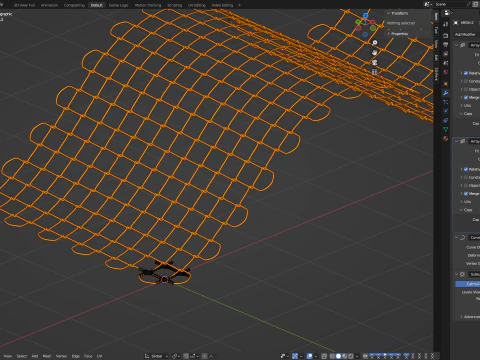Toggle Relative Offset checkbox in first Array modifier
The height and width of the screenshot is (360, 480).
(466, 73)
